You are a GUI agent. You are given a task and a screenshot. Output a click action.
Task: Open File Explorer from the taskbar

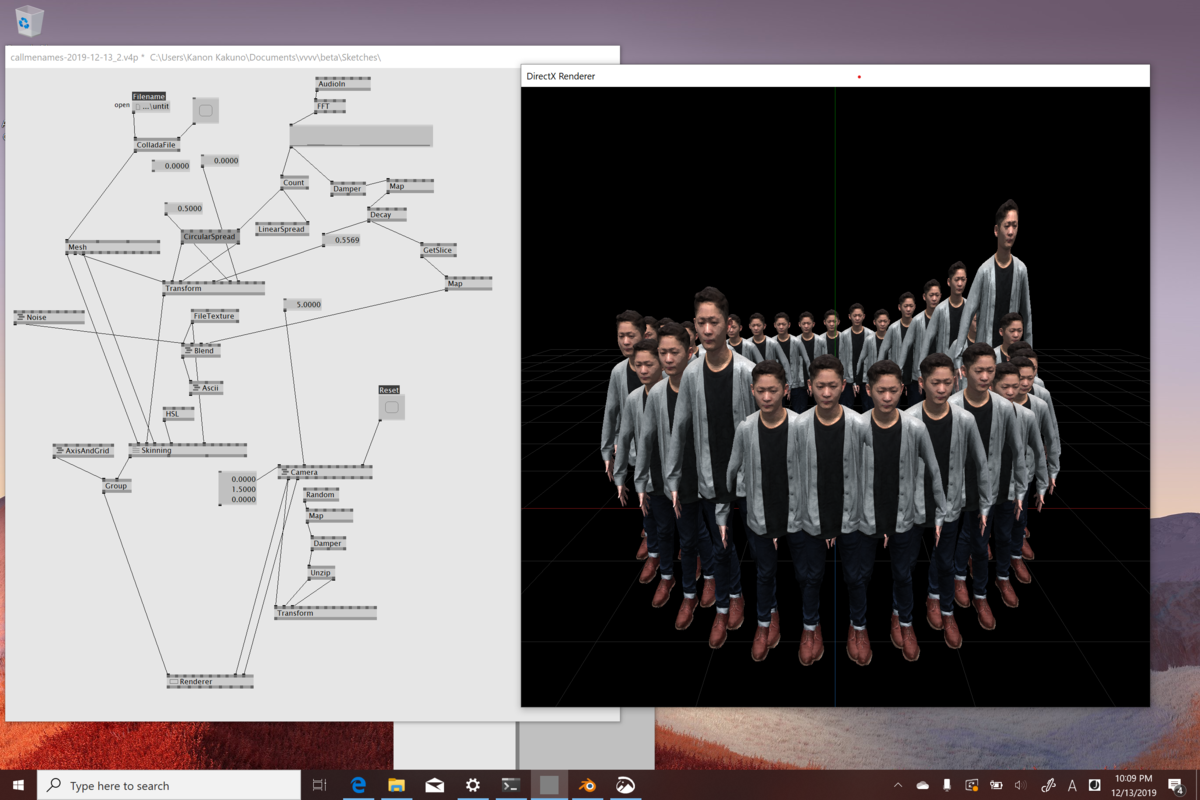point(396,785)
